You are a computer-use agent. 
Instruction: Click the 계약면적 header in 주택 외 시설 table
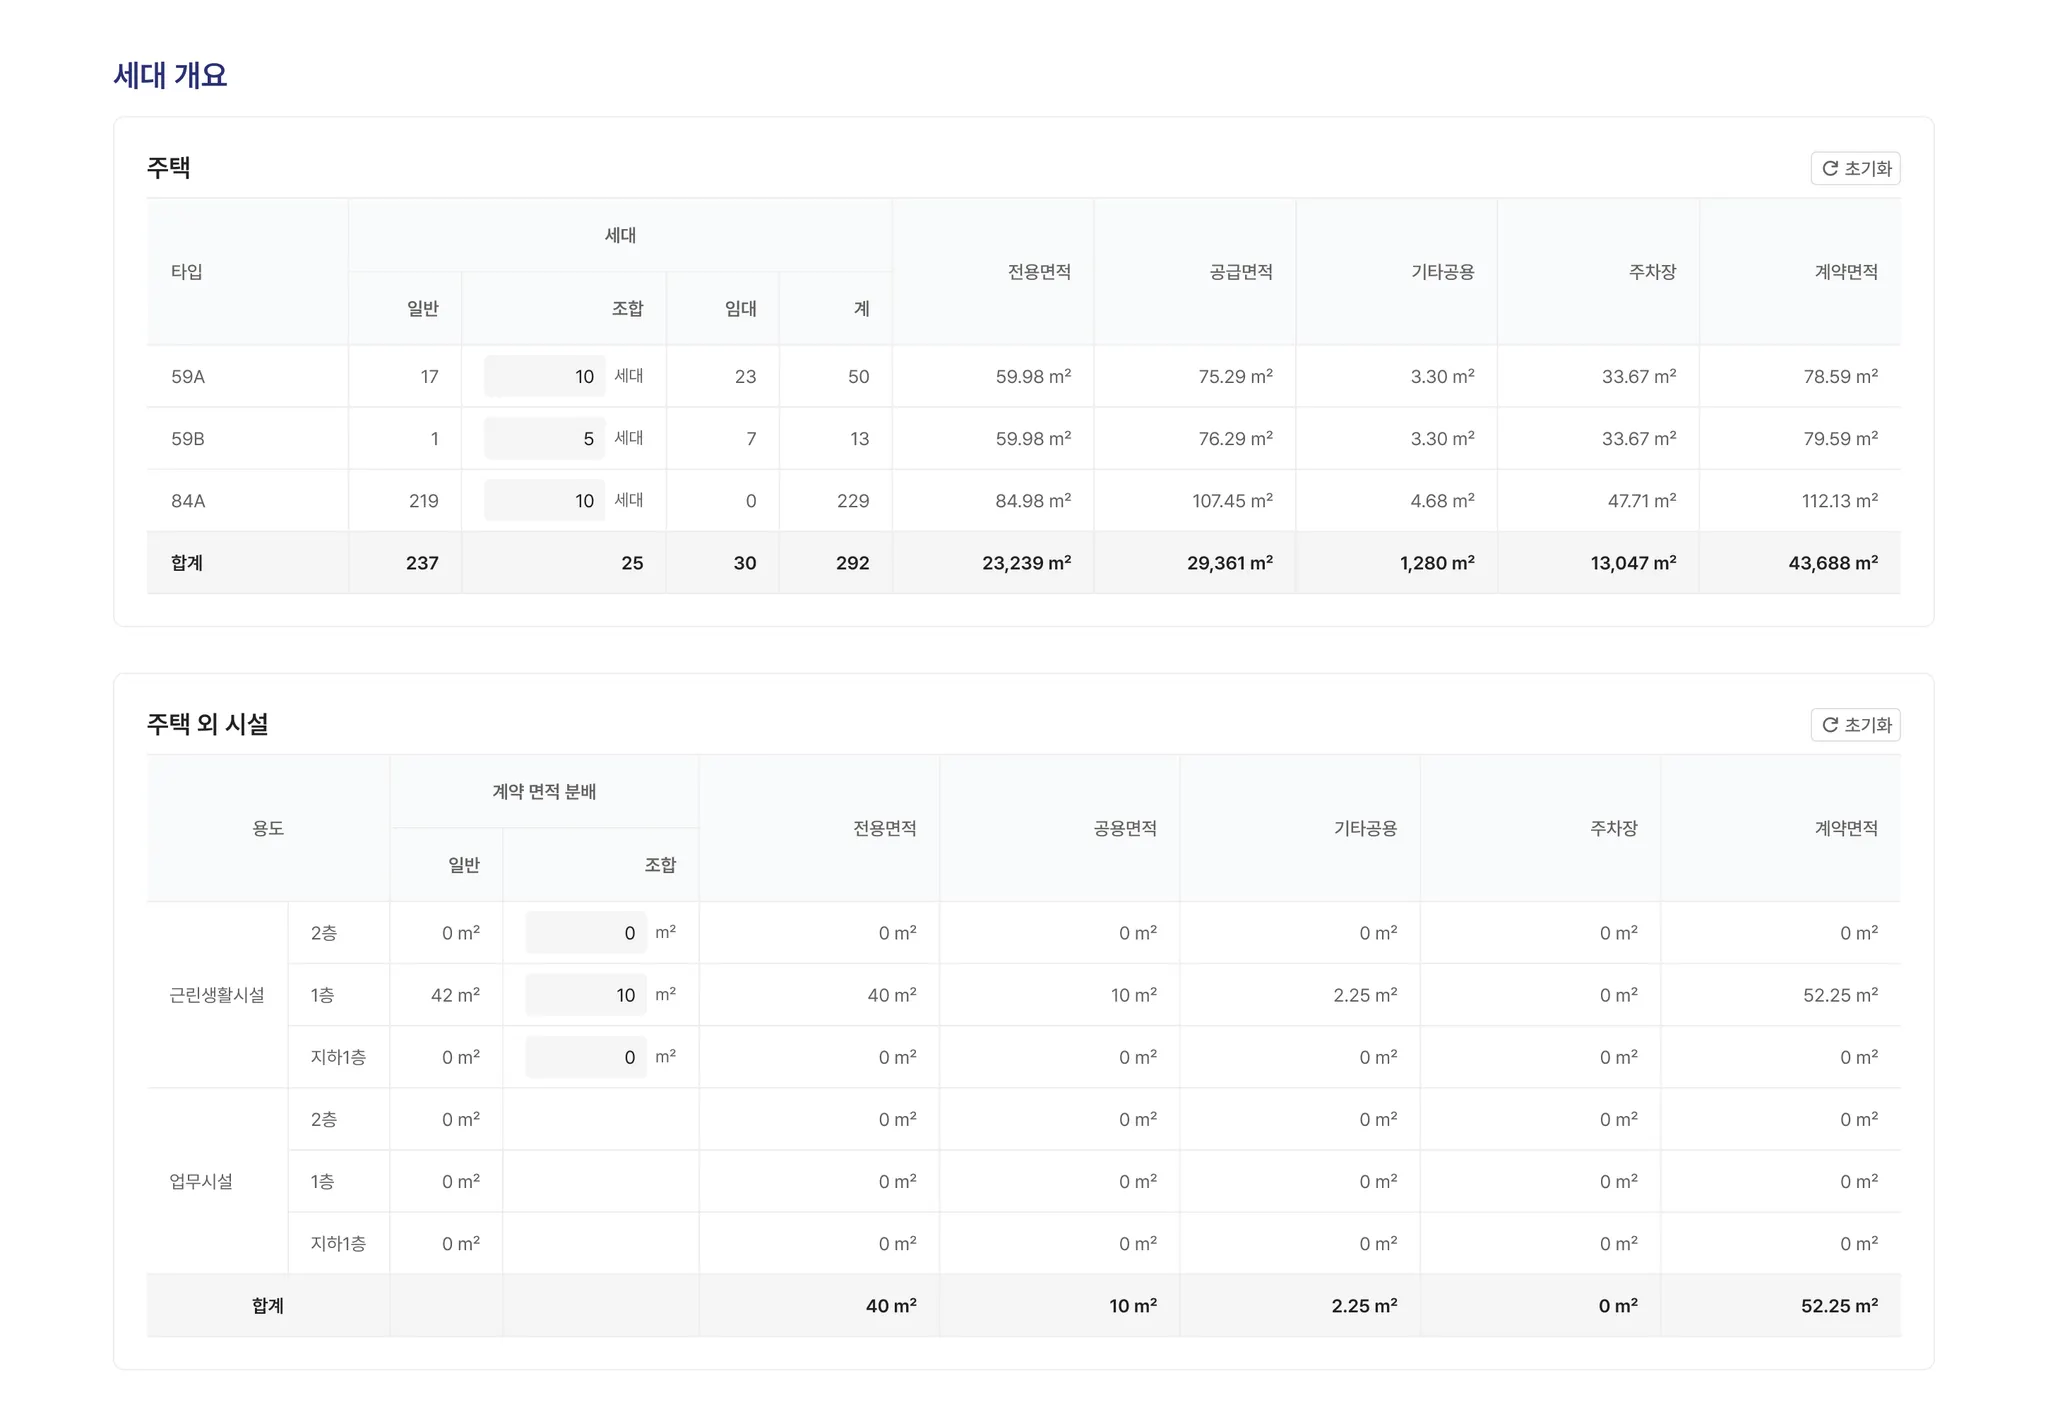tap(1845, 827)
